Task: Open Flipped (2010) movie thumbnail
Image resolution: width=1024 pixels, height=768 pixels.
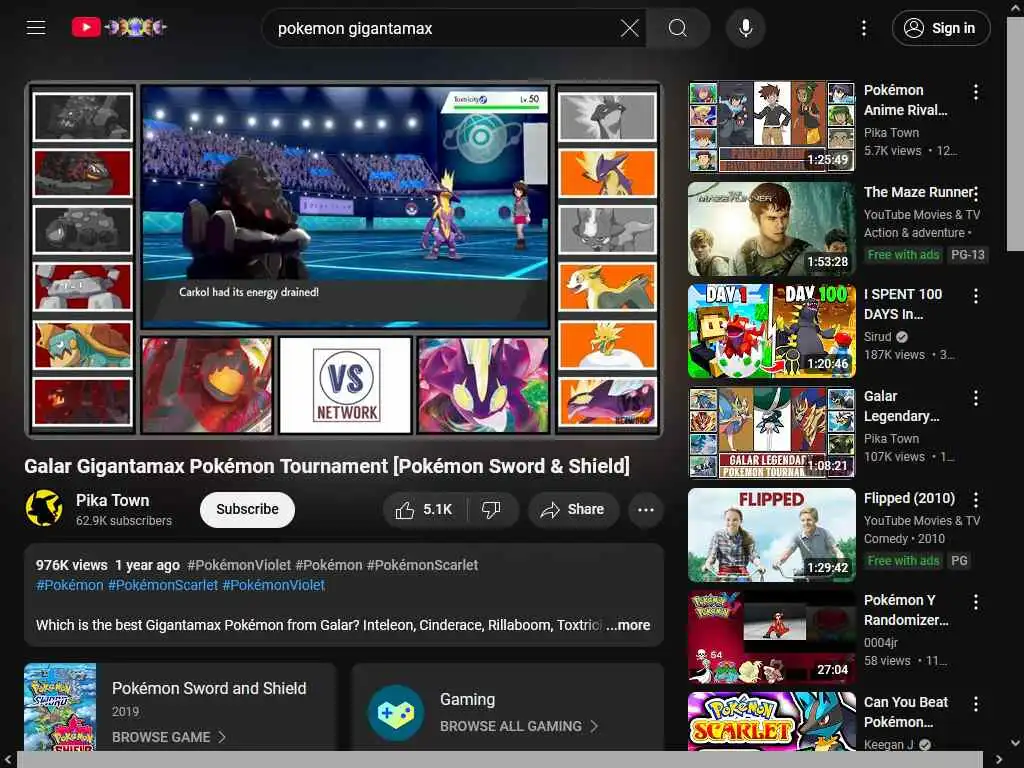Action: pos(771,534)
